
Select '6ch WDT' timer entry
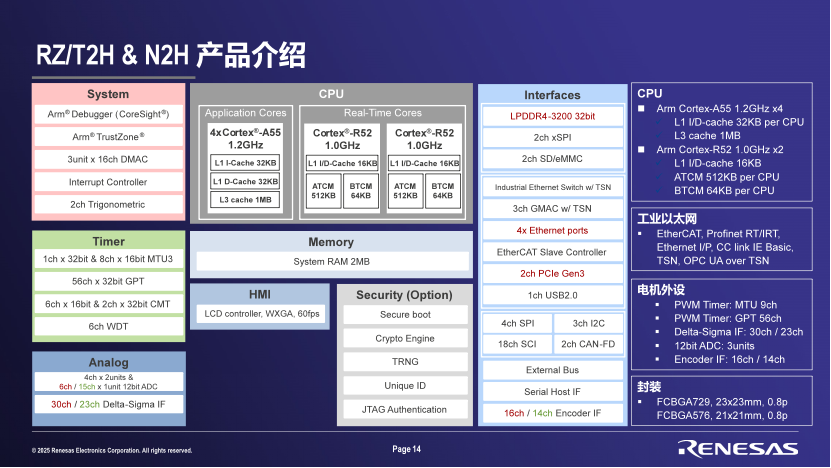(108, 326)
